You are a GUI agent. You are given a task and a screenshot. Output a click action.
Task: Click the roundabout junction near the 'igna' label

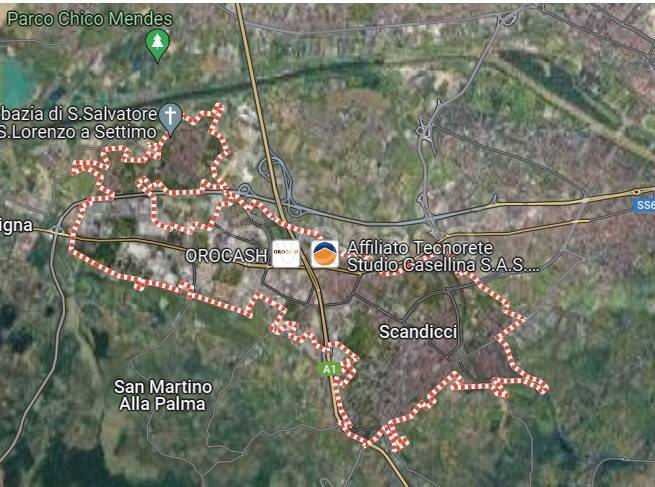[x=58, y=229]
